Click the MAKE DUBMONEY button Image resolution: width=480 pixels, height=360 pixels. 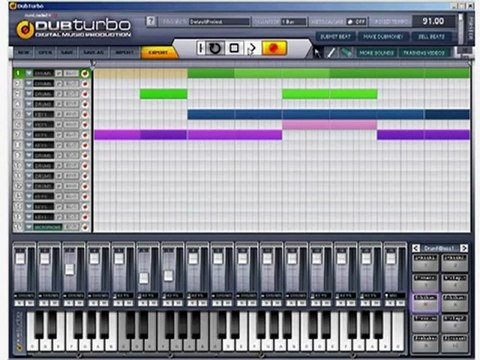(383, 36)
